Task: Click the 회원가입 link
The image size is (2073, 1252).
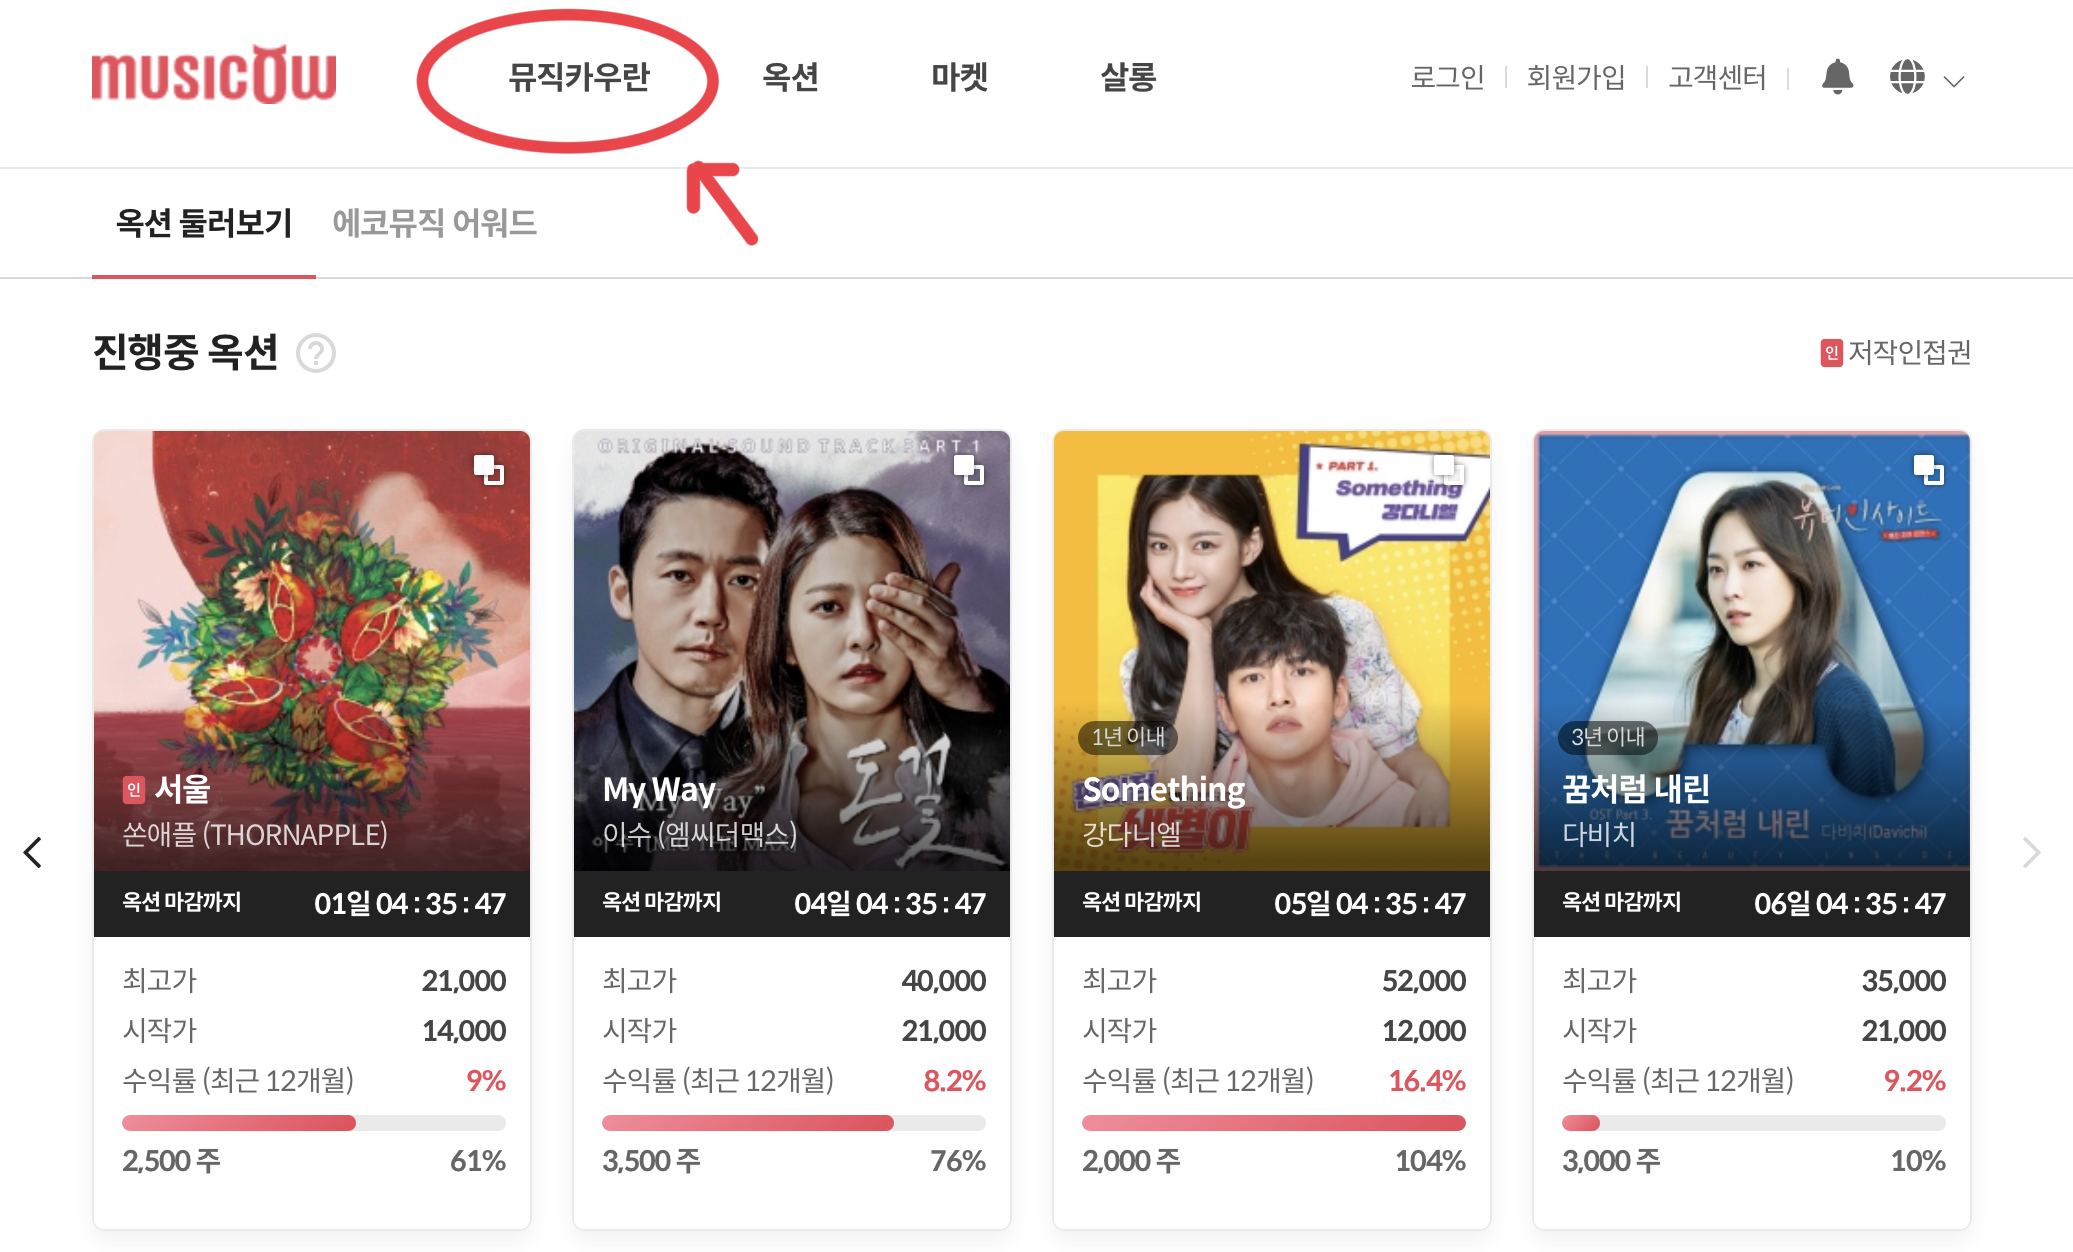Action: coord(1576,77)
